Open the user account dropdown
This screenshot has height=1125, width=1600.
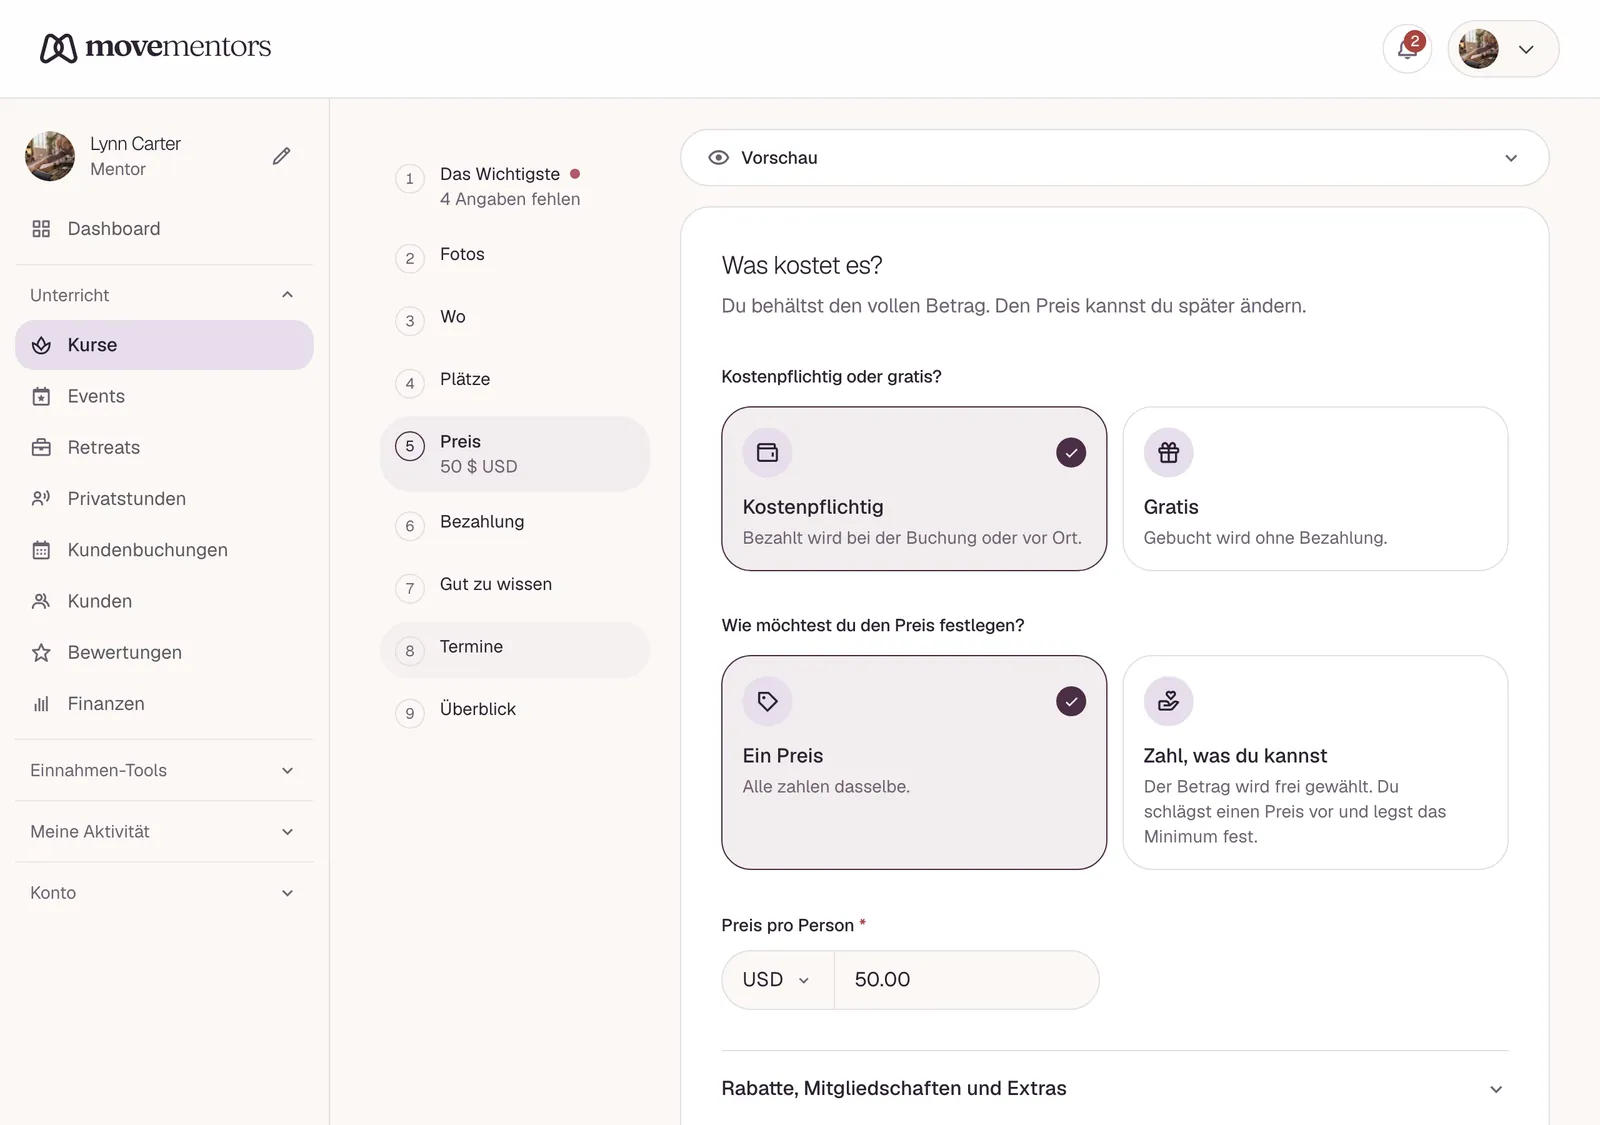click(1503, 49)
